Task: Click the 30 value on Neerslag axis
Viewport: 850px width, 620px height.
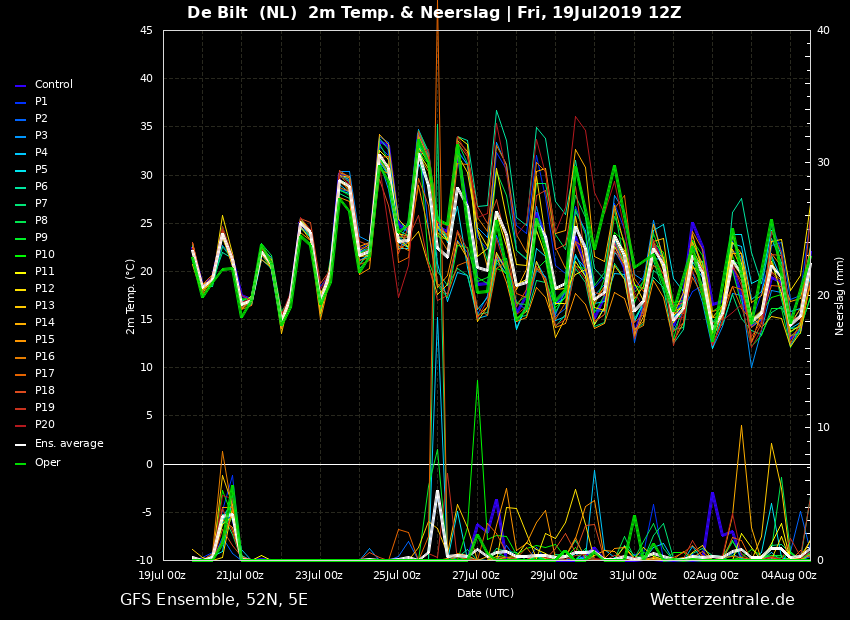Action: pos(823,163)
